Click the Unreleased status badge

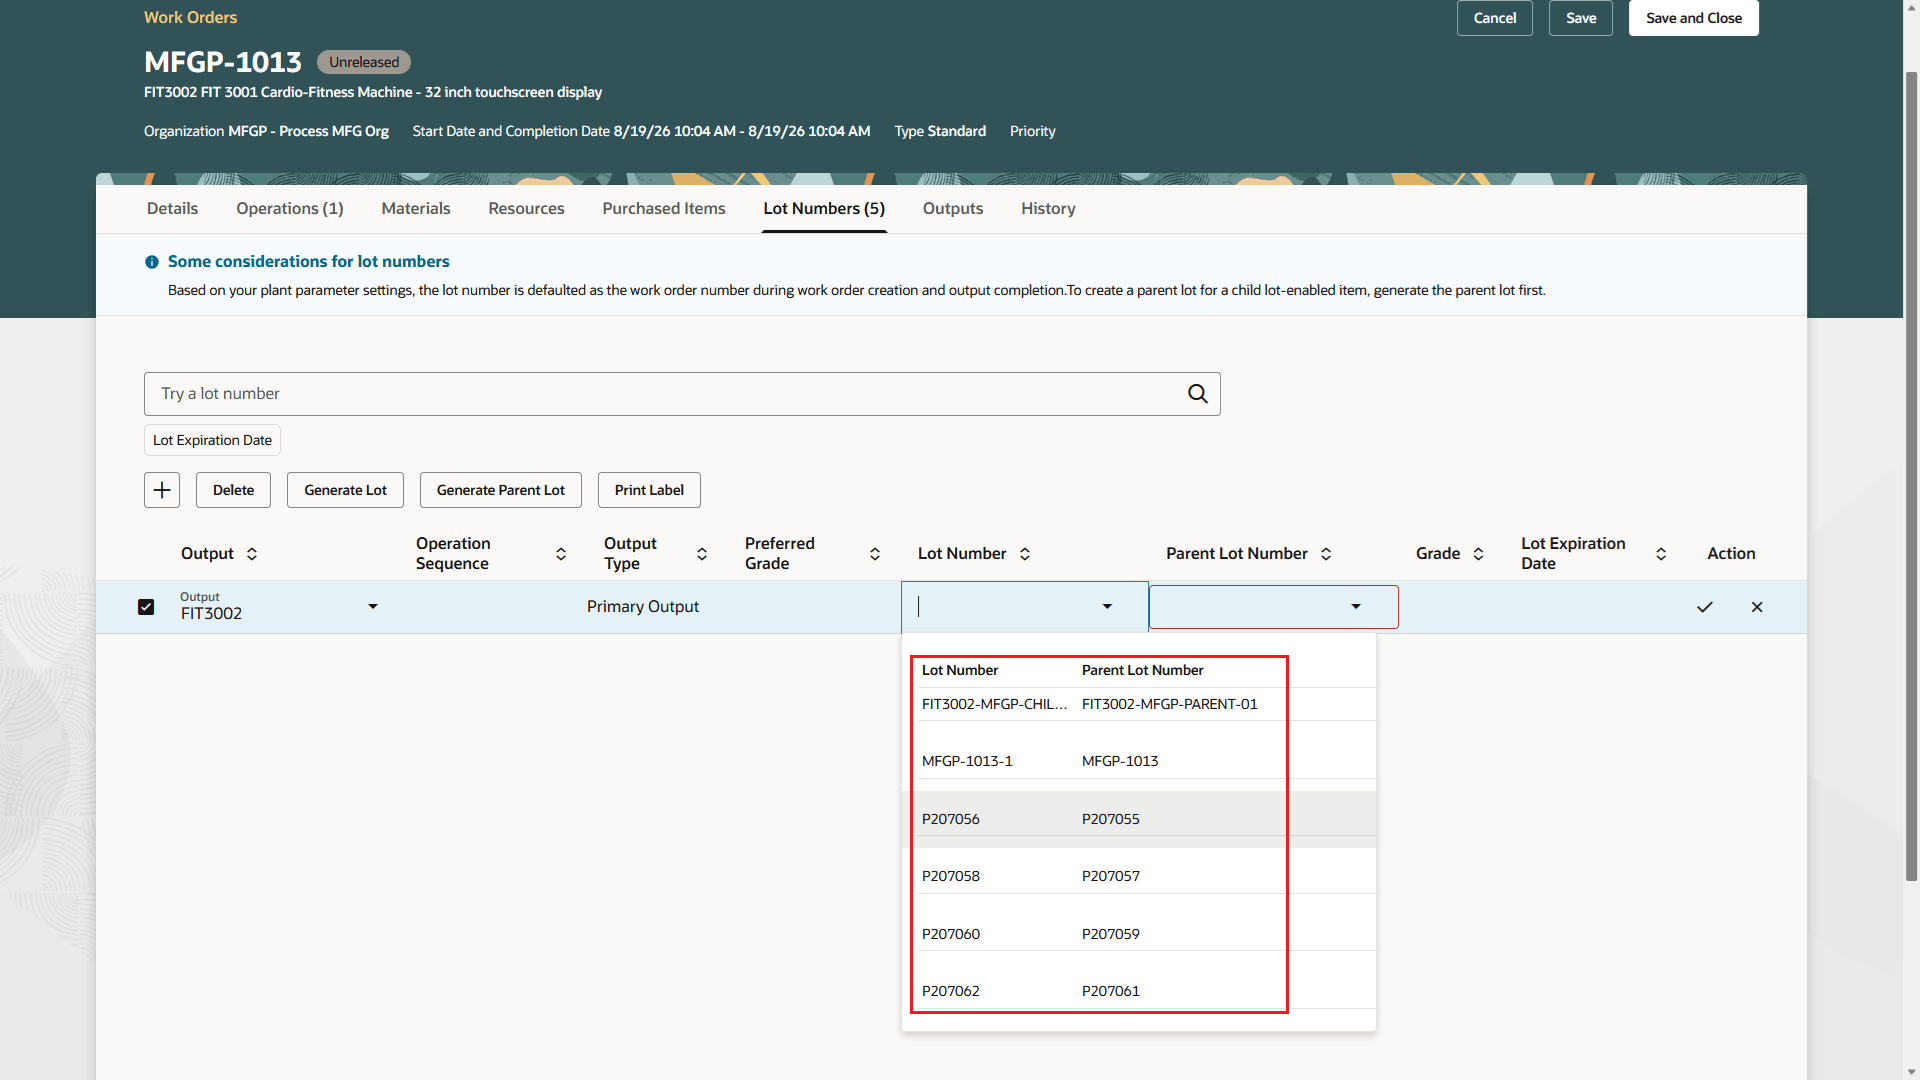point(364,62)
